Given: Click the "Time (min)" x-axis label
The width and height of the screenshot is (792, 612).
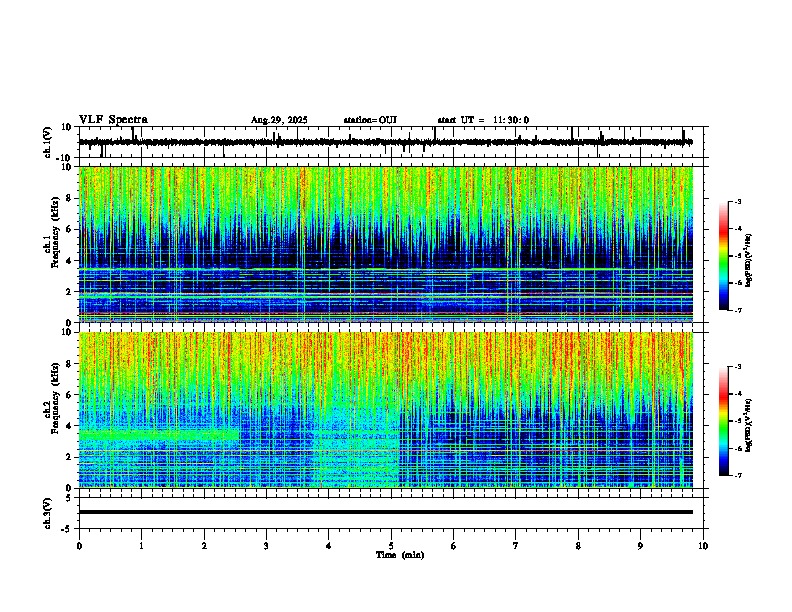Looking at the screenshot, I should pyautogui.click(x=400, y=555).
